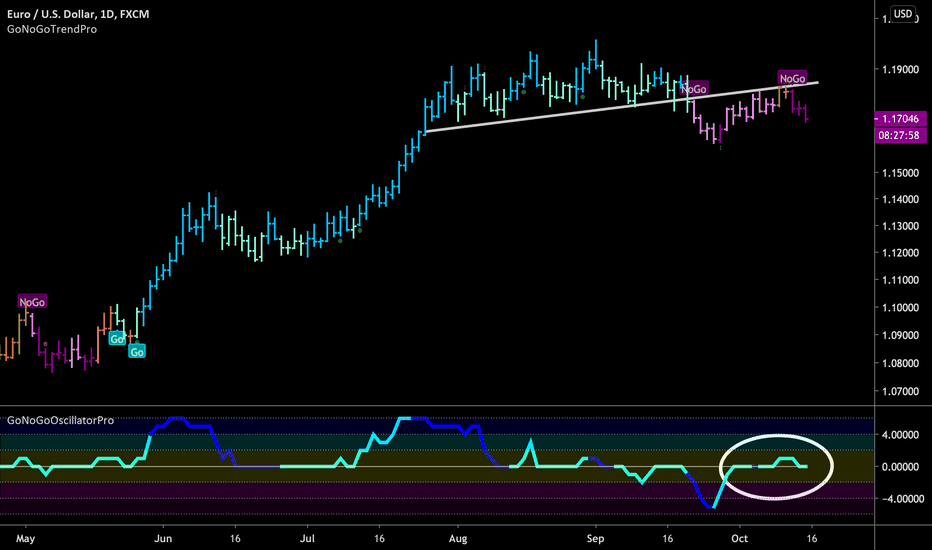Click the USD currency button

click(x=903, y=14)
